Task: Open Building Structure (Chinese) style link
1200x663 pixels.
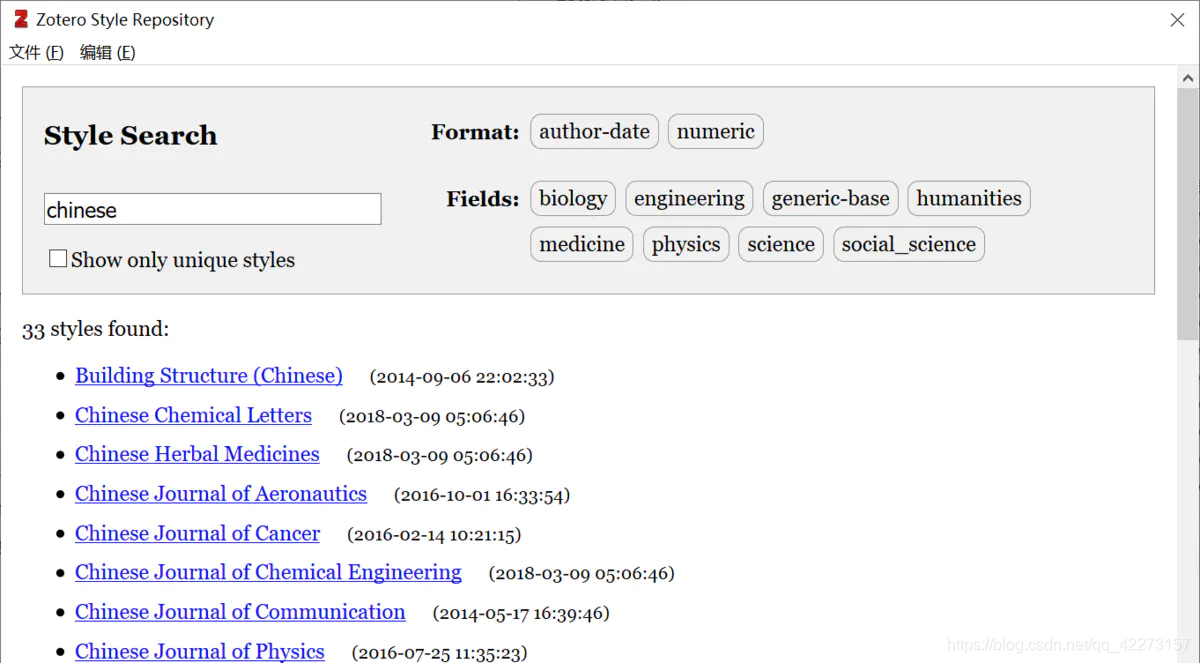Action: point(209,376)
